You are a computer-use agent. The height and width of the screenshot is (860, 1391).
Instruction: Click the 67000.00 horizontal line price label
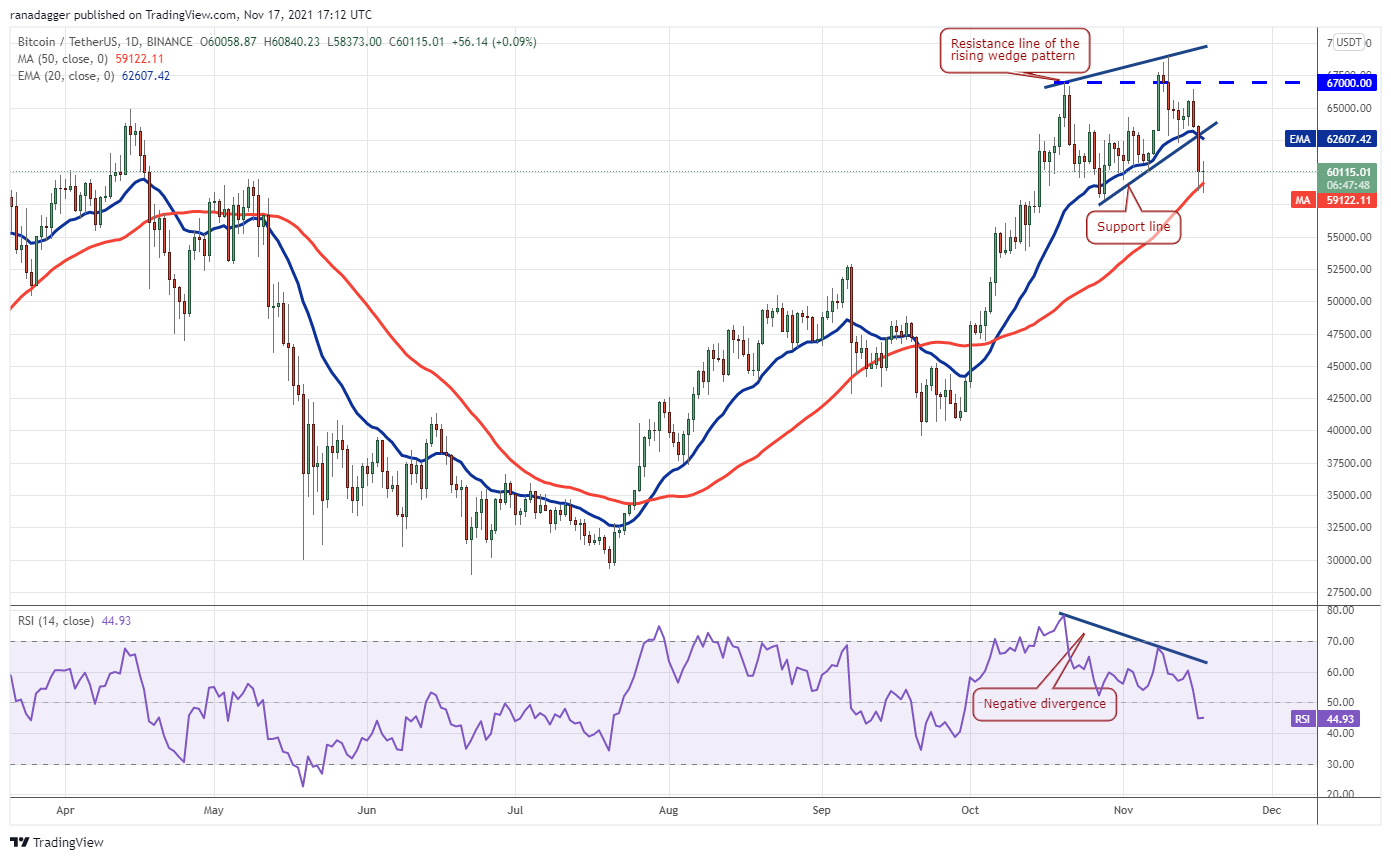(x=1348, y=84)
